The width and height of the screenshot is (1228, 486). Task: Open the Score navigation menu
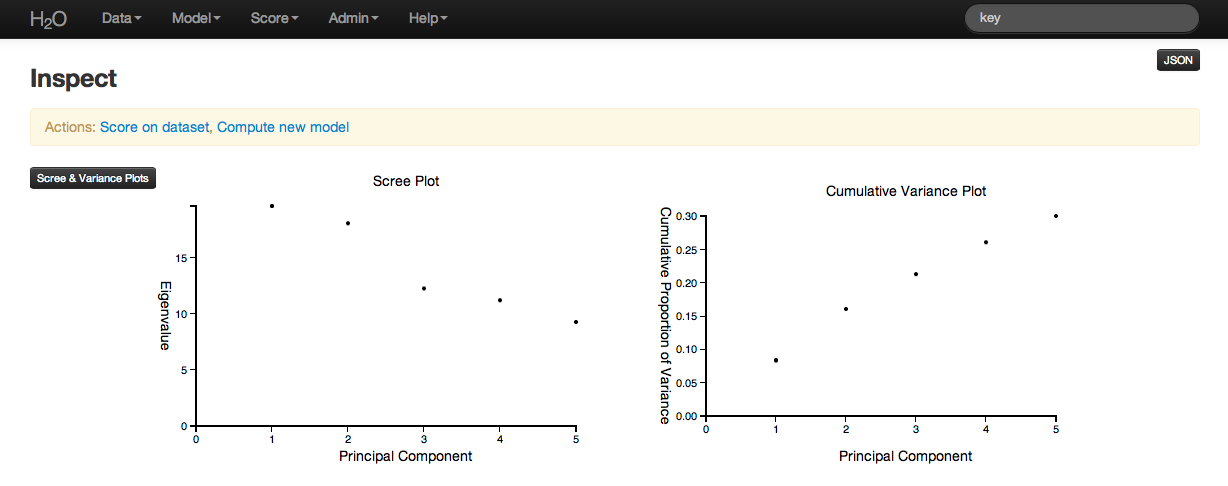point(274,19)
